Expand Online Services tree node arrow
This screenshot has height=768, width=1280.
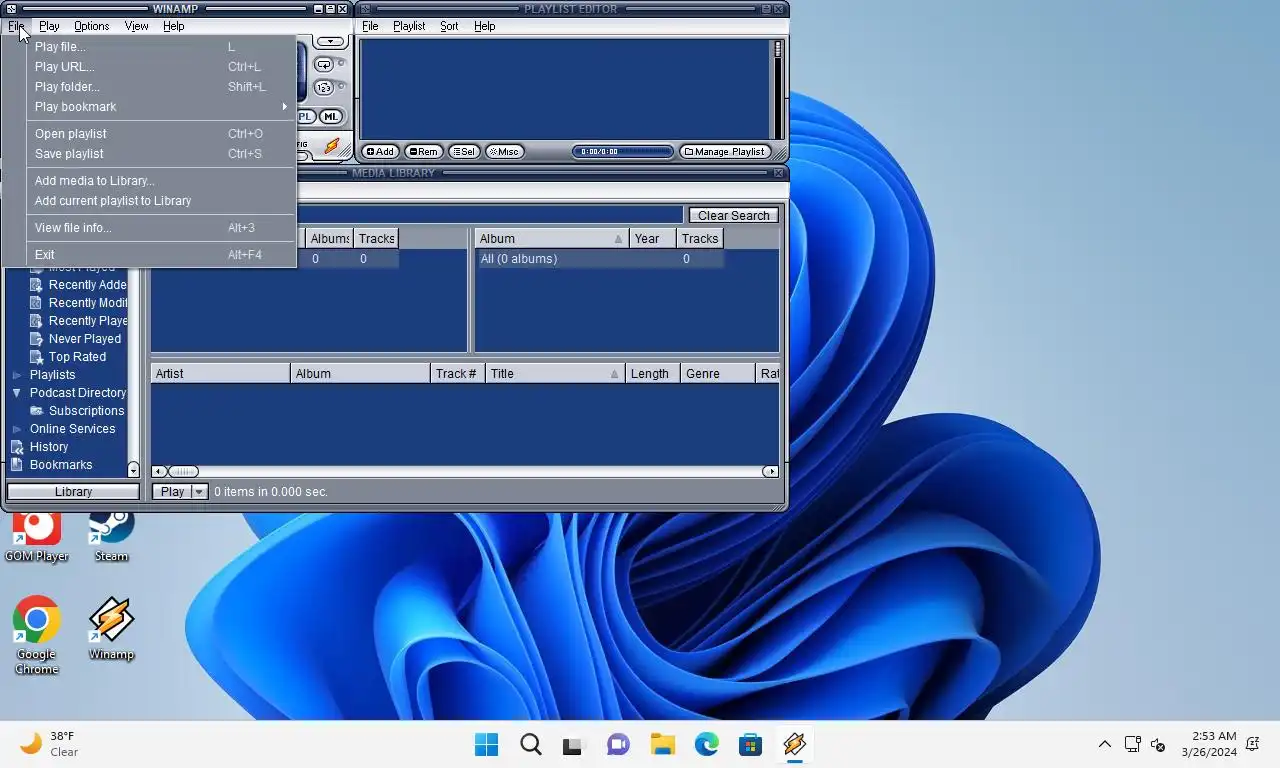pyautogui.click(x=17, y=429)
